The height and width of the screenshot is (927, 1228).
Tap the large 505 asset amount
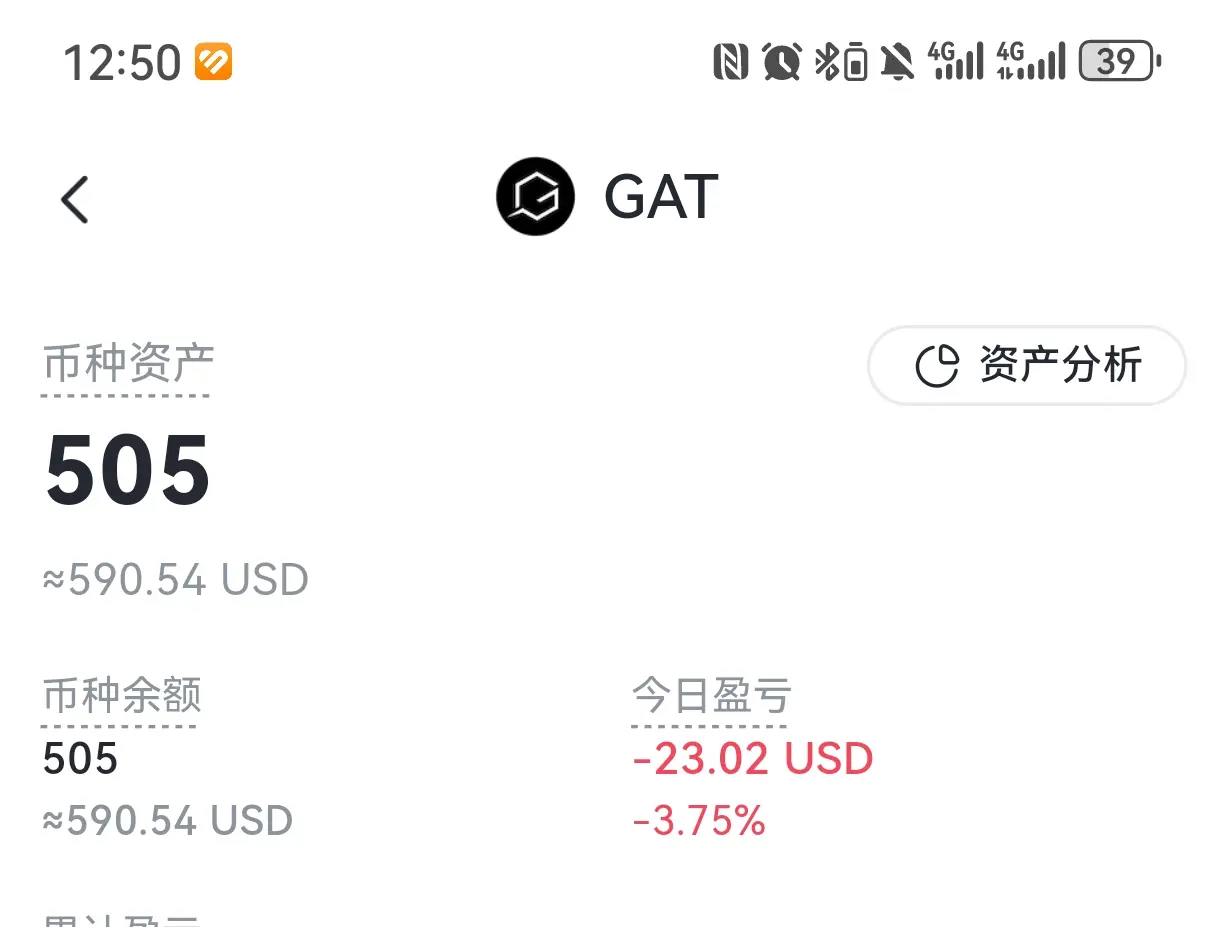click(128, 470)
